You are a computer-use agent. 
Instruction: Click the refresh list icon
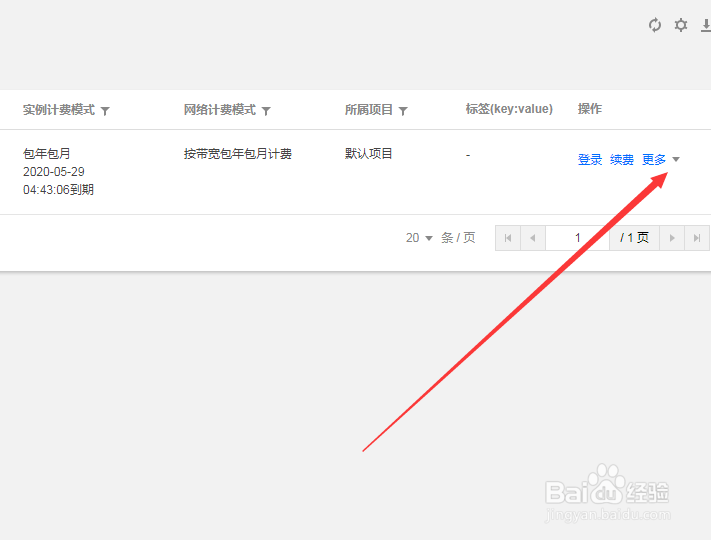pos(655,25)
